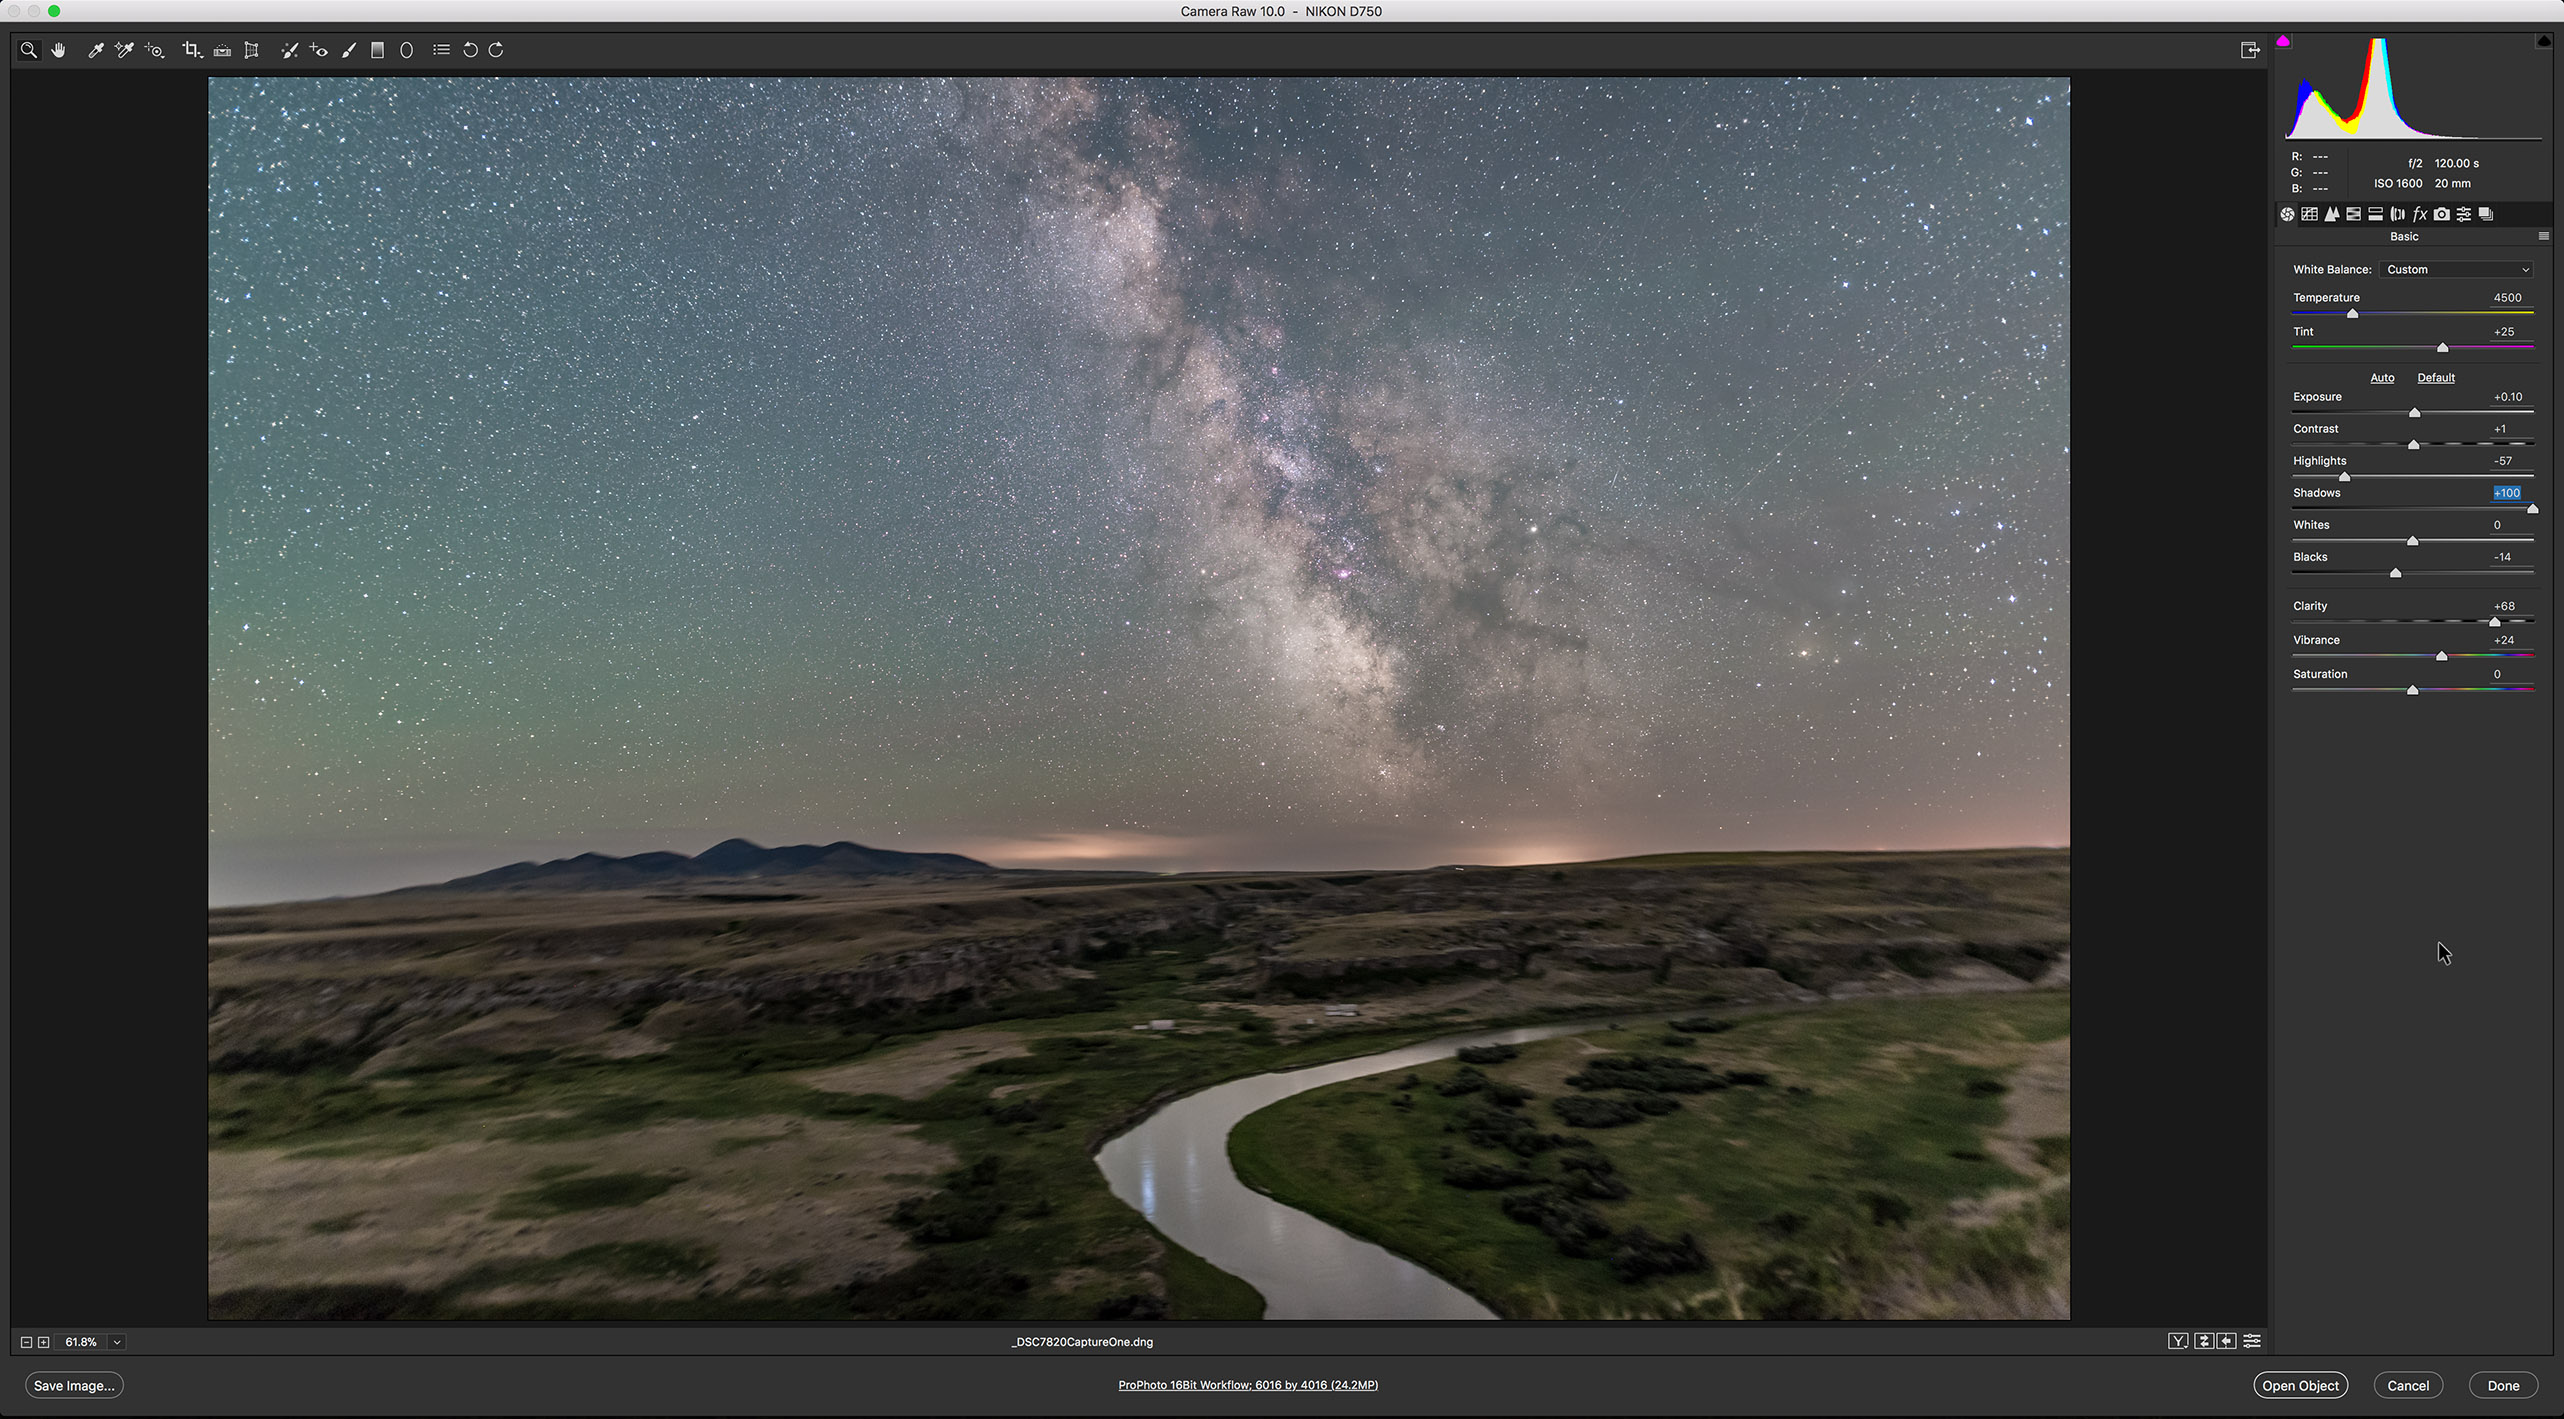Click the Clarity slider handle
This screenshot has height=1419, width=2564.
[x=2494, y=622]
